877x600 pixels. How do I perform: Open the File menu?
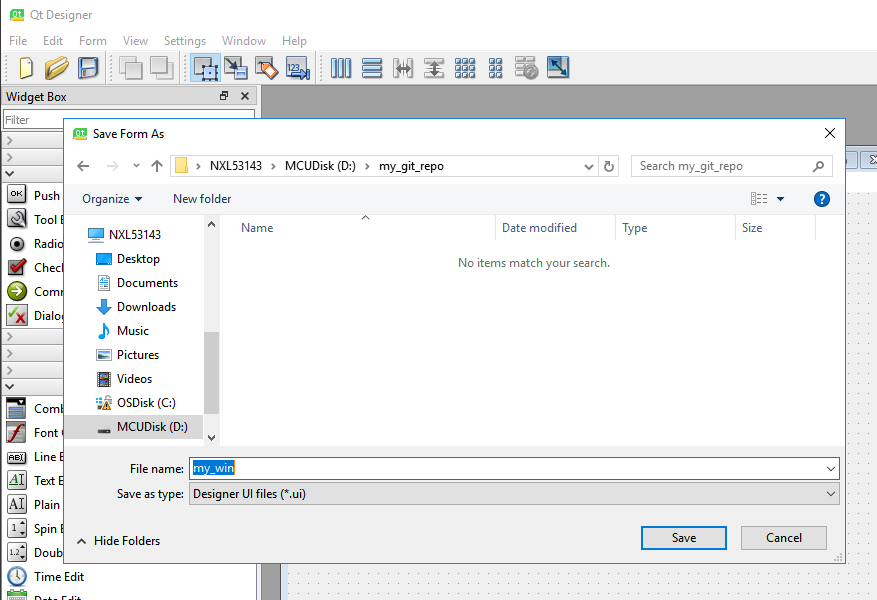(x=18, y=41)
